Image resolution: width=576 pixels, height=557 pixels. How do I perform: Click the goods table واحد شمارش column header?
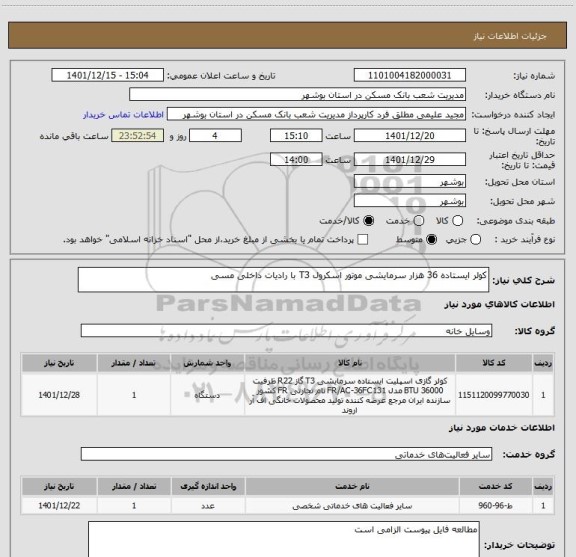(x=207, y=363)
